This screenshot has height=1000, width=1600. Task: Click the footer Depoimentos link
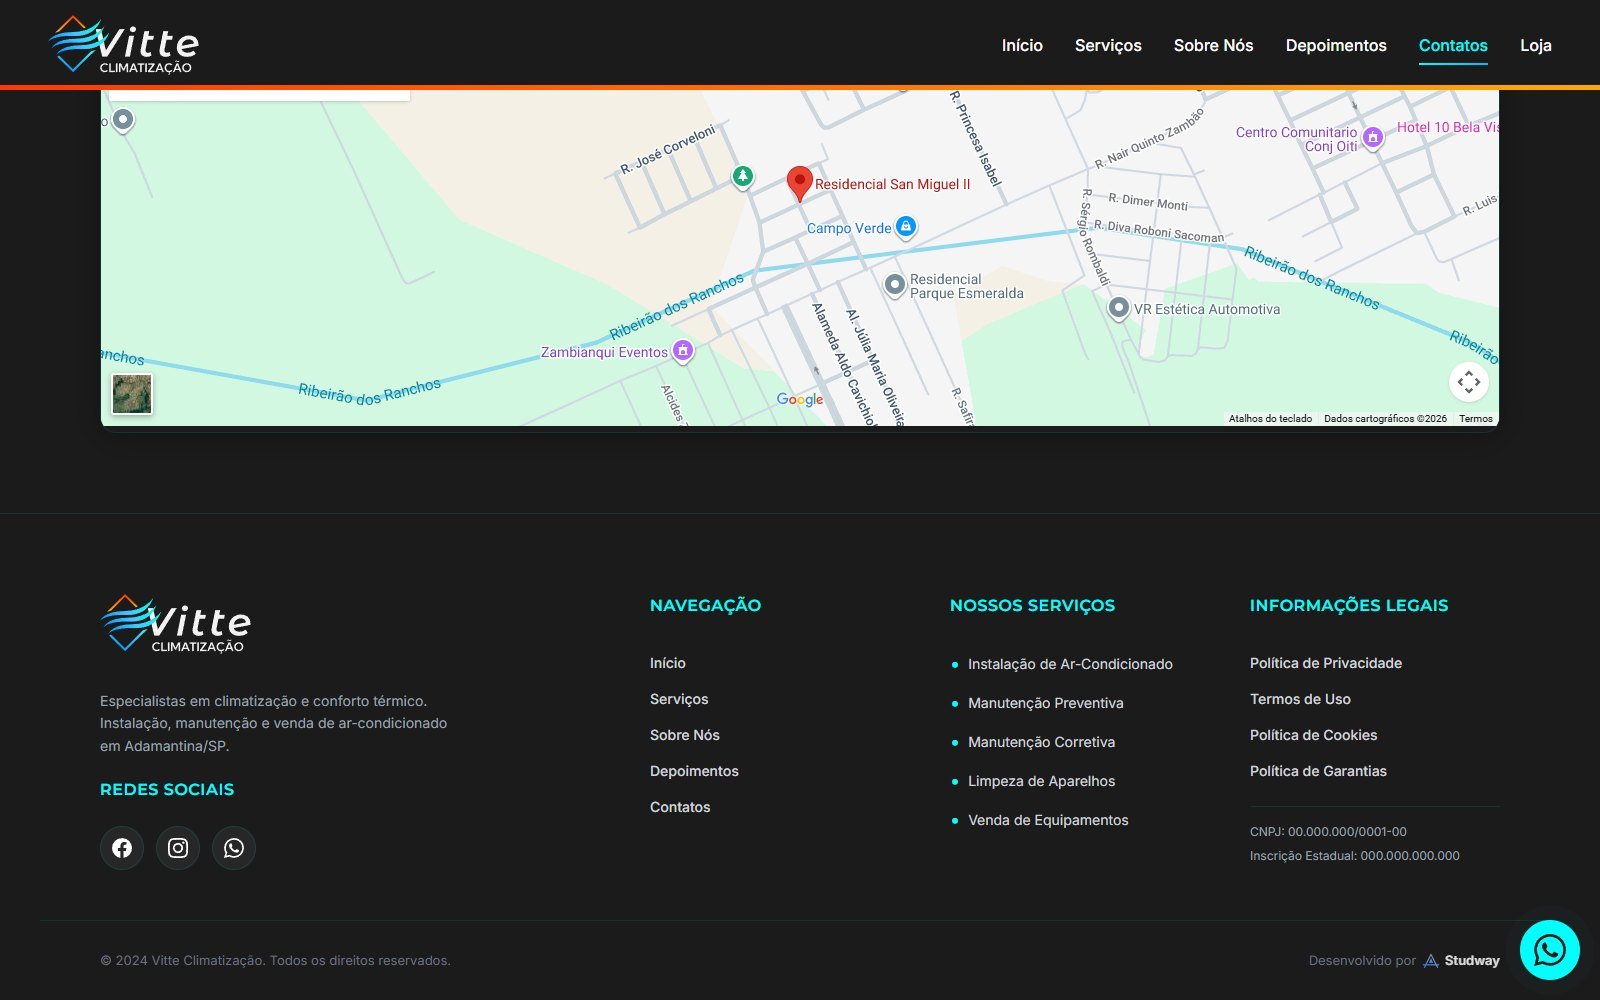[x=694, y=771]
